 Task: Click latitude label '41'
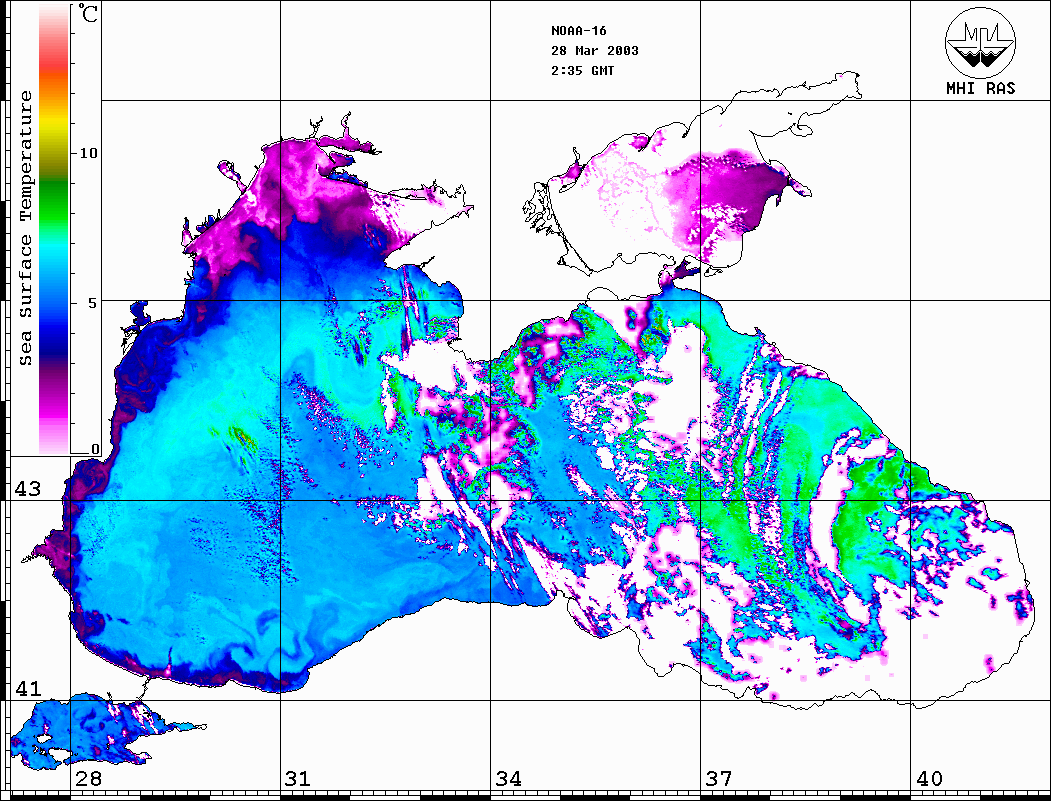pos(27,688)
